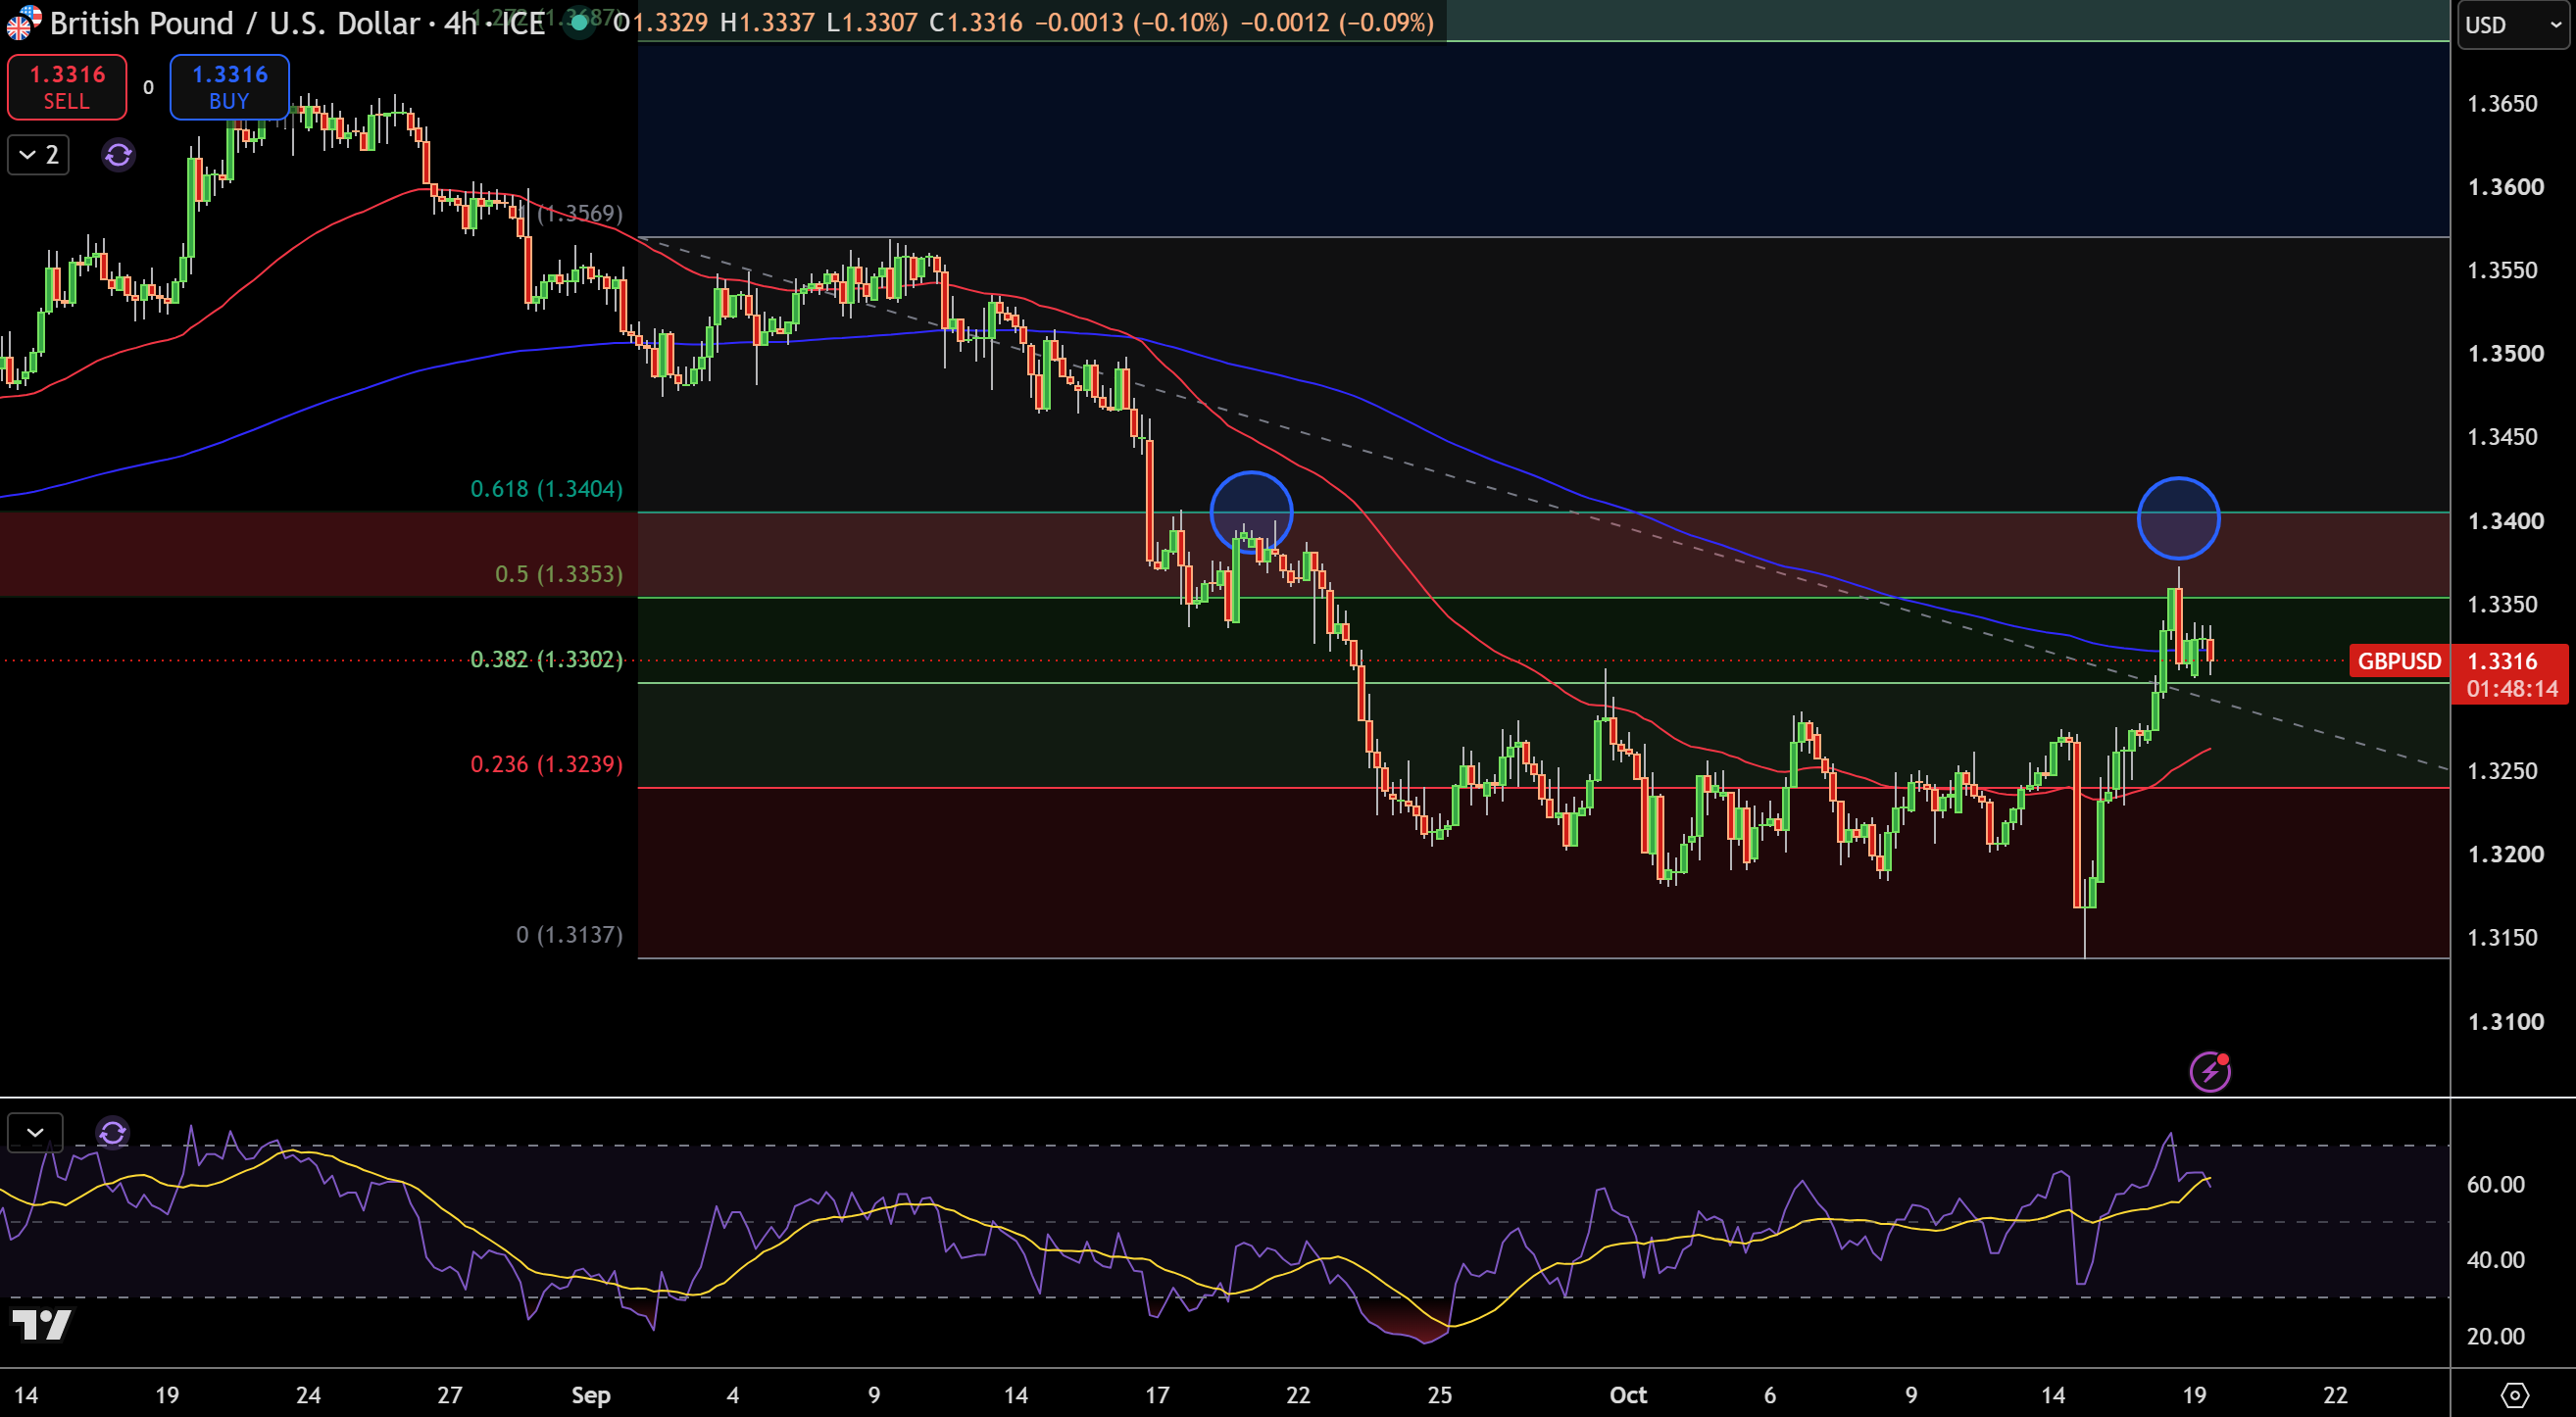Open the USD currency dropdown
Screen dimensions: 2576x1417
tap(2512, 25)
